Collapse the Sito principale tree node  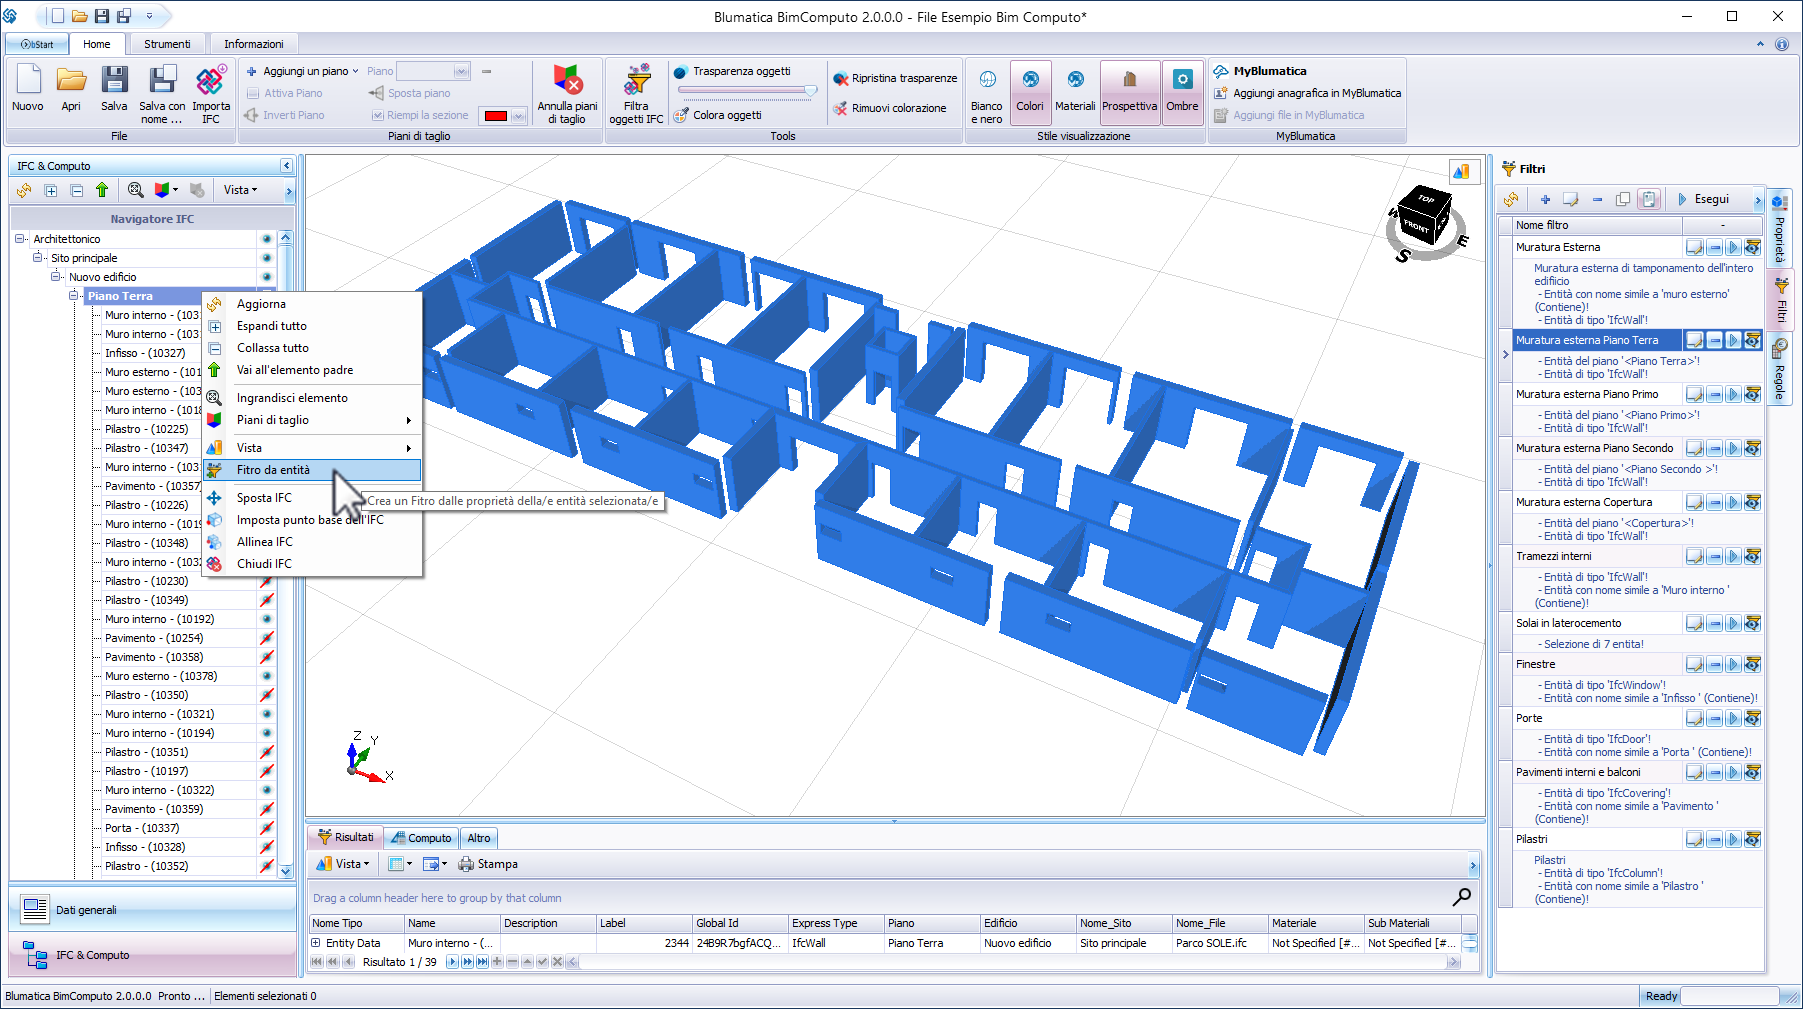click(38, 258)
